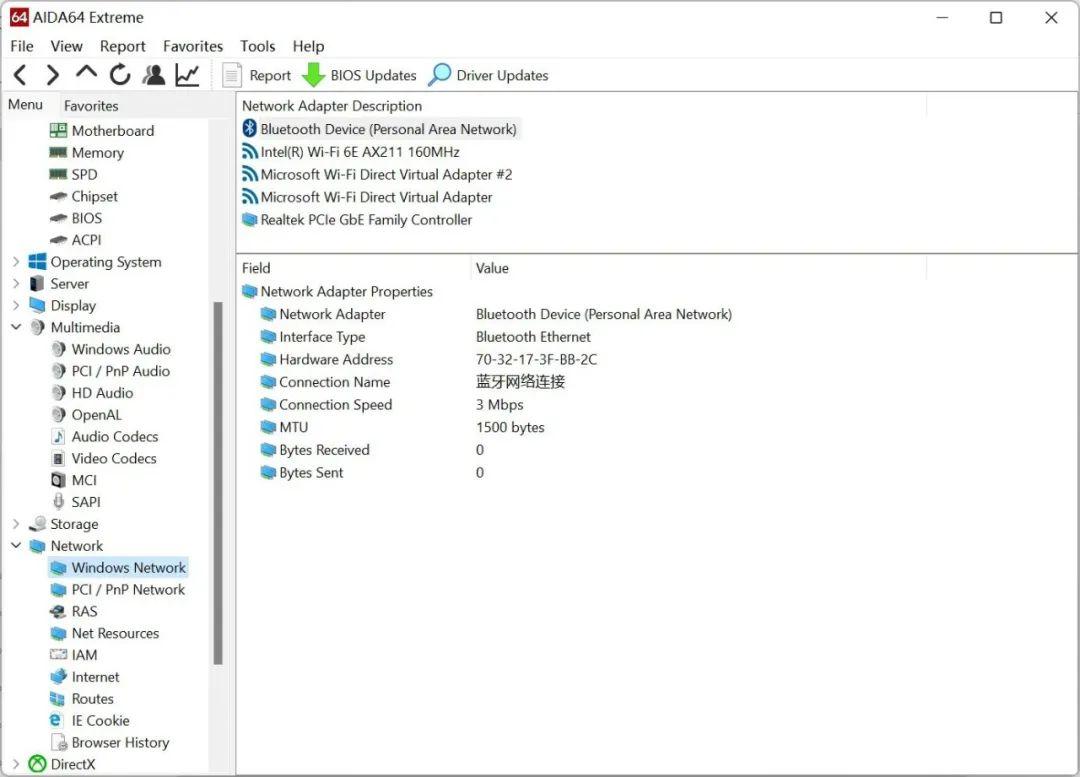Viewport: 1080px width, 777px height.
Task: Expand the Display tree node
Action: point(16,305)
